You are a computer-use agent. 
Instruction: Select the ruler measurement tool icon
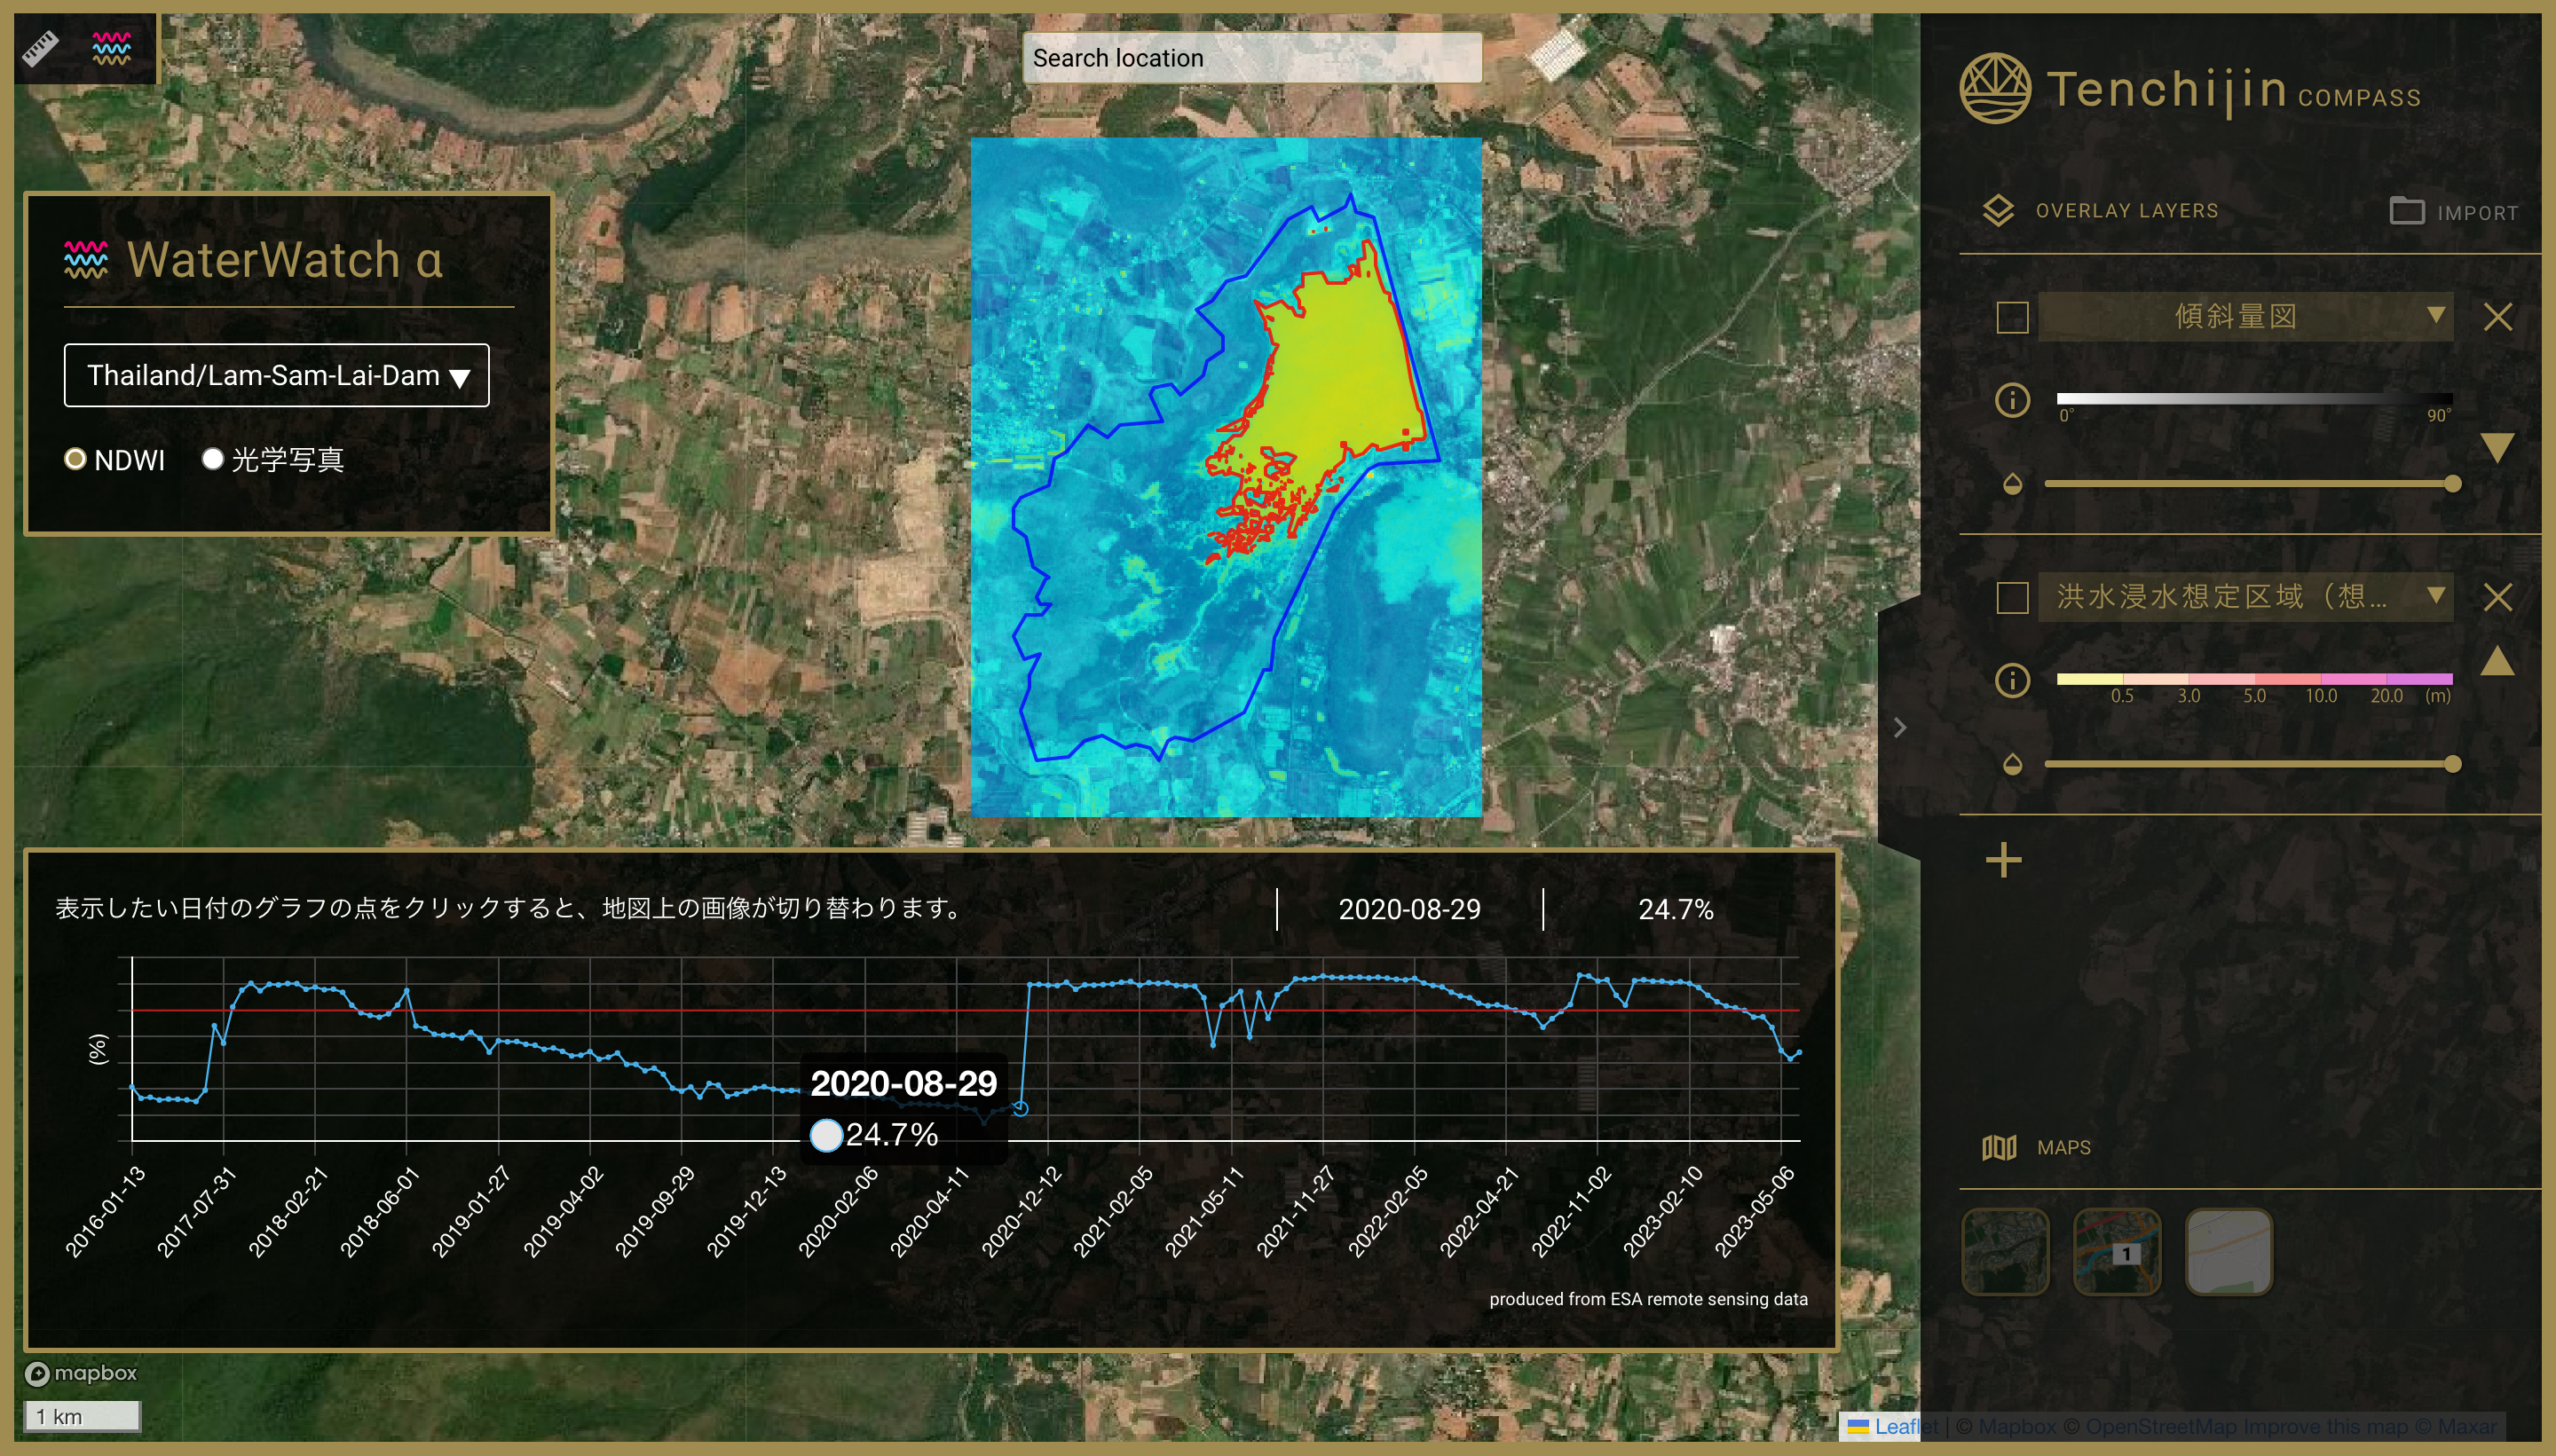(41, 47)
